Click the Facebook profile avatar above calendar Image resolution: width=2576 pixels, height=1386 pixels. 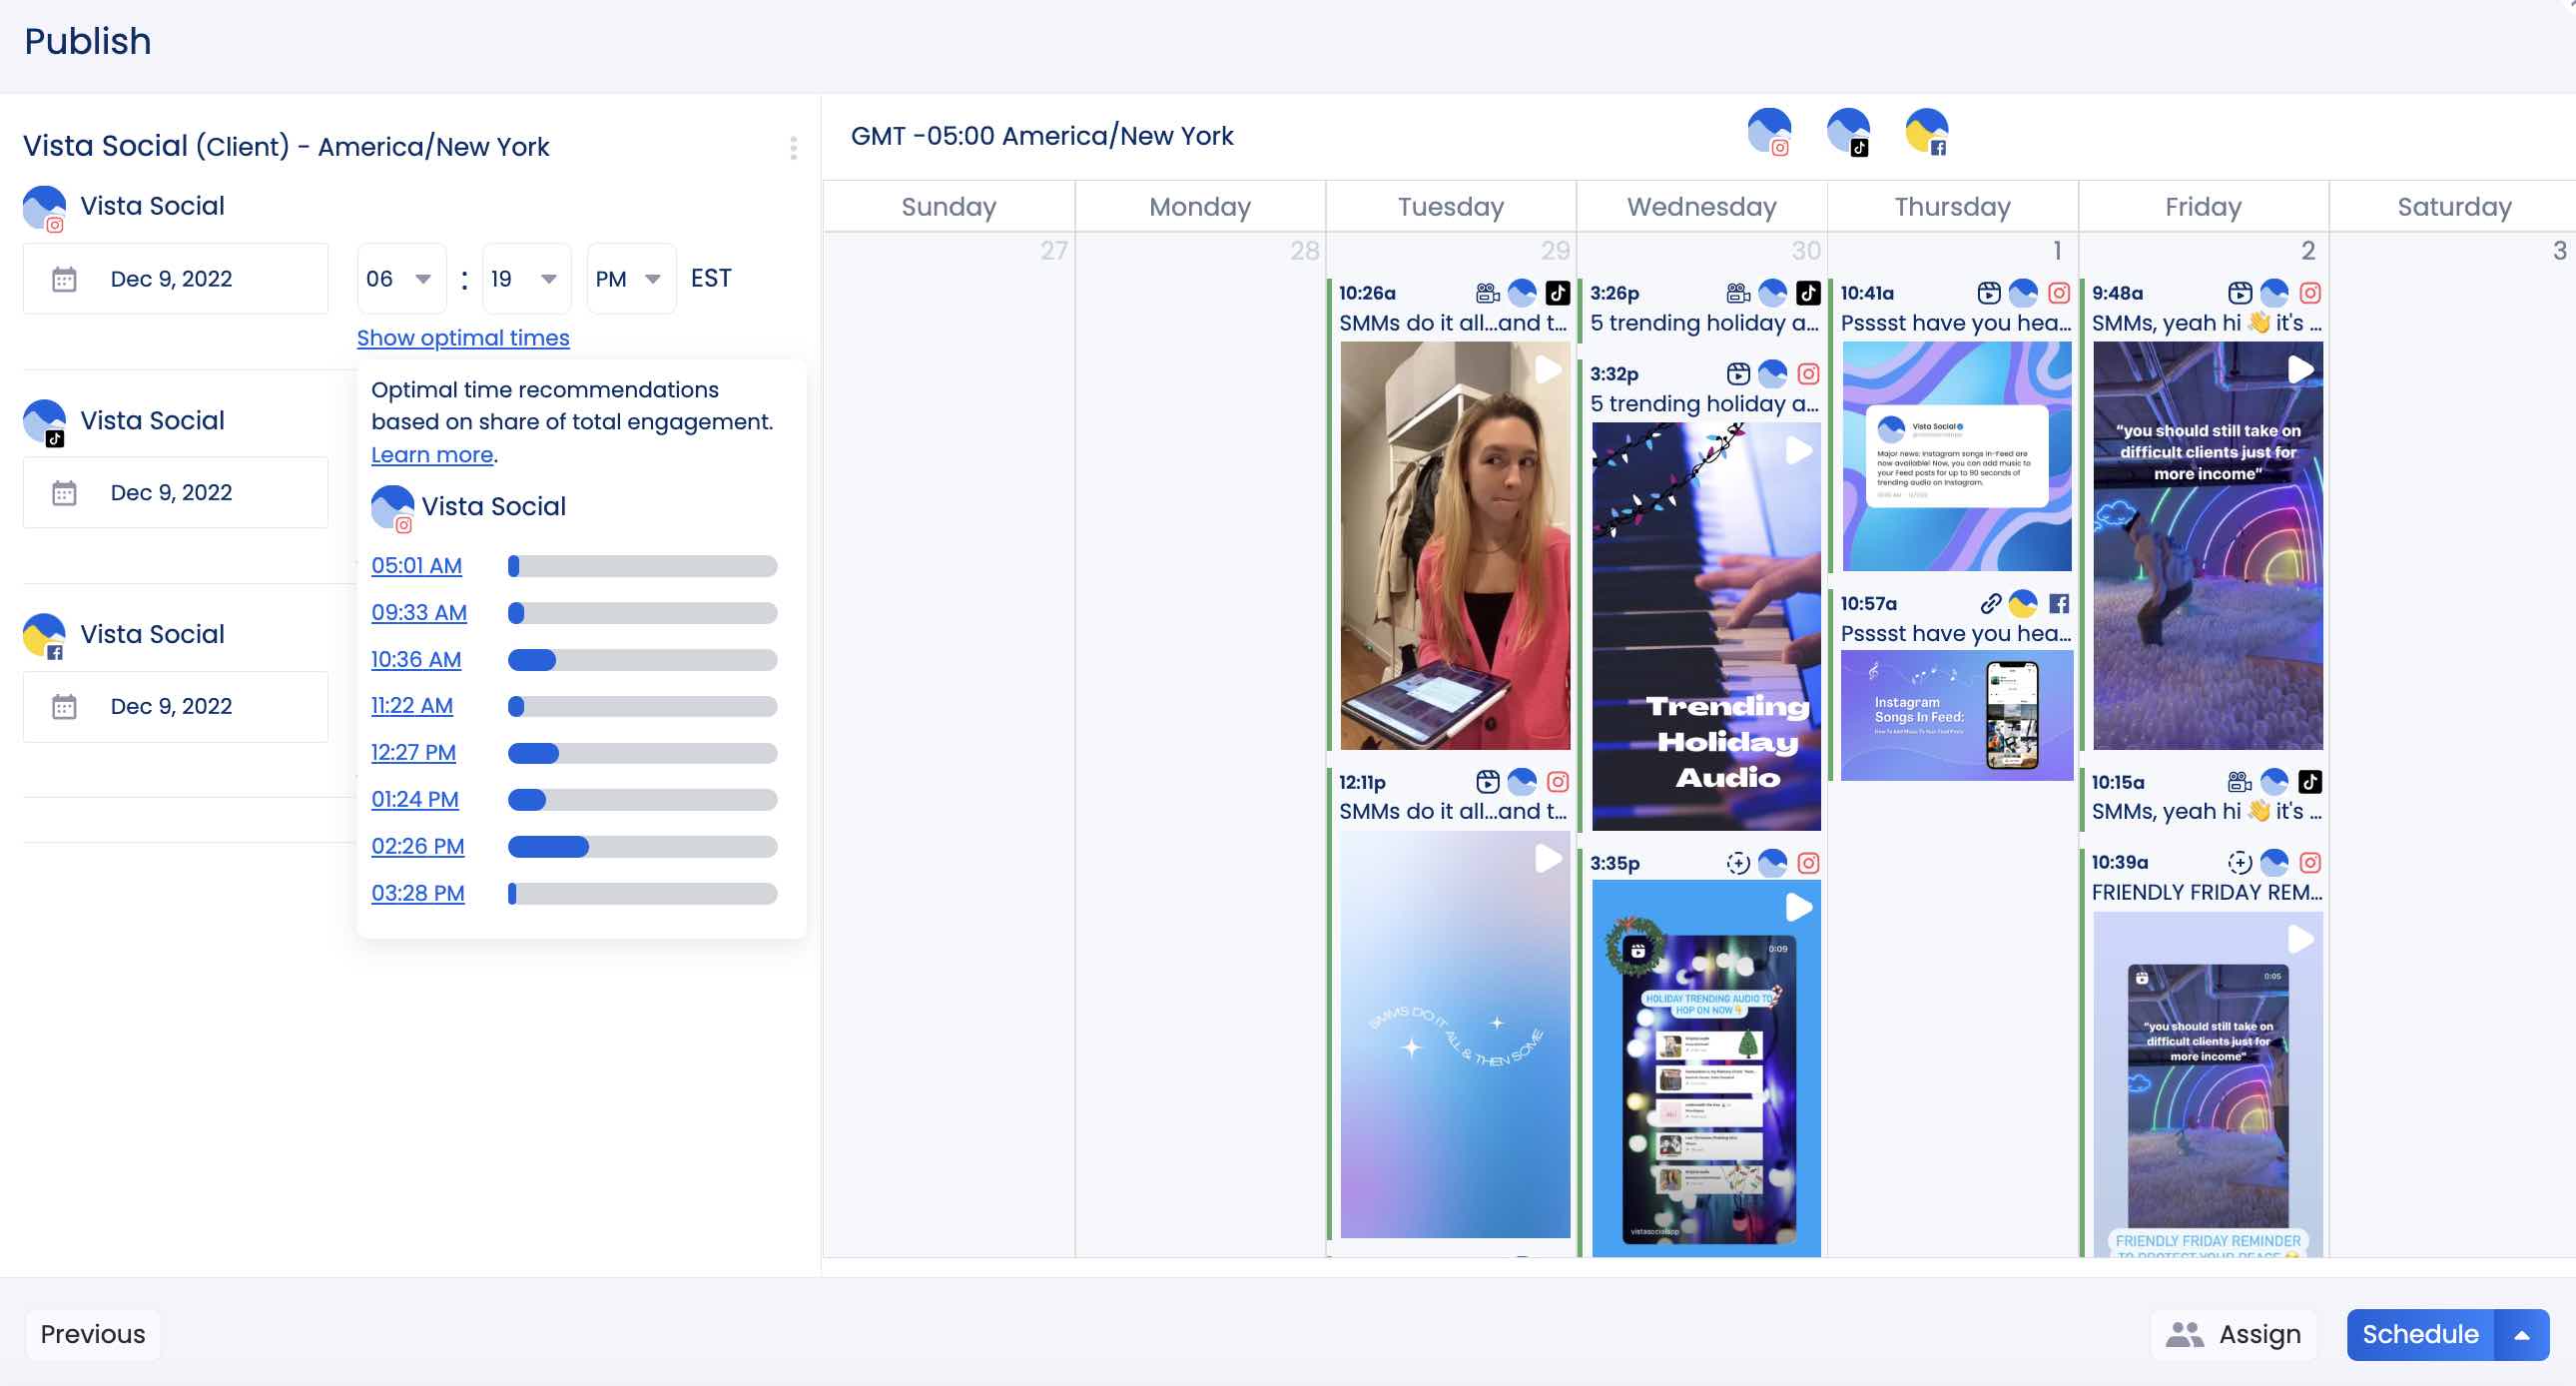point(1926,132)
